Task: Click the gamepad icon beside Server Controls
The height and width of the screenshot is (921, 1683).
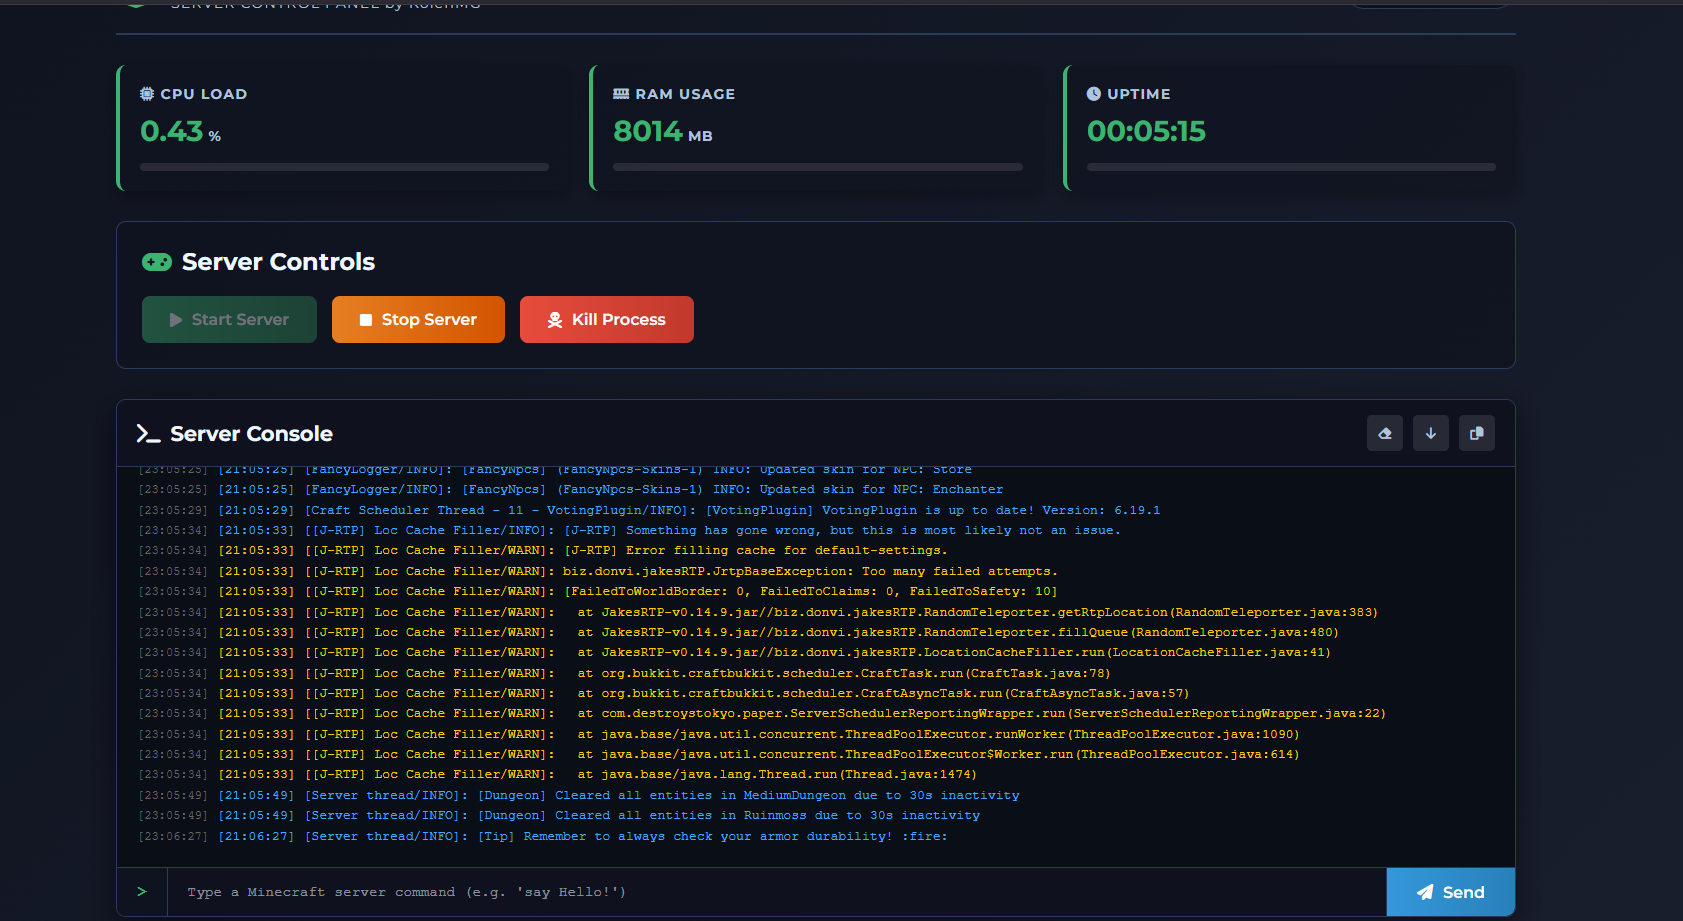Action: (x=157, y=262)
